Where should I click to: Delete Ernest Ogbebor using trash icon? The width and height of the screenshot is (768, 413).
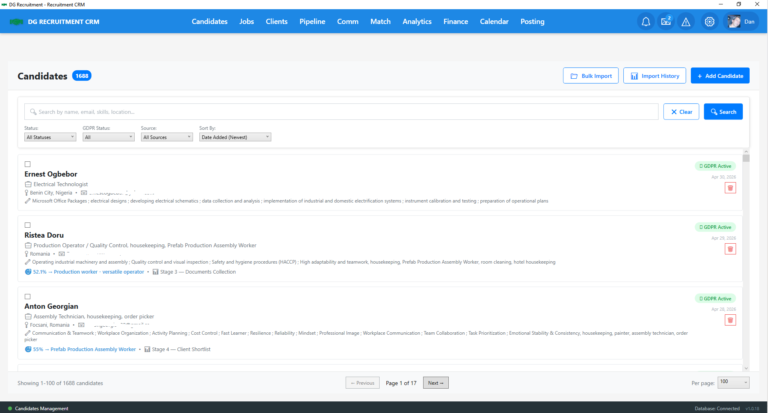click(x=730, y=187)
